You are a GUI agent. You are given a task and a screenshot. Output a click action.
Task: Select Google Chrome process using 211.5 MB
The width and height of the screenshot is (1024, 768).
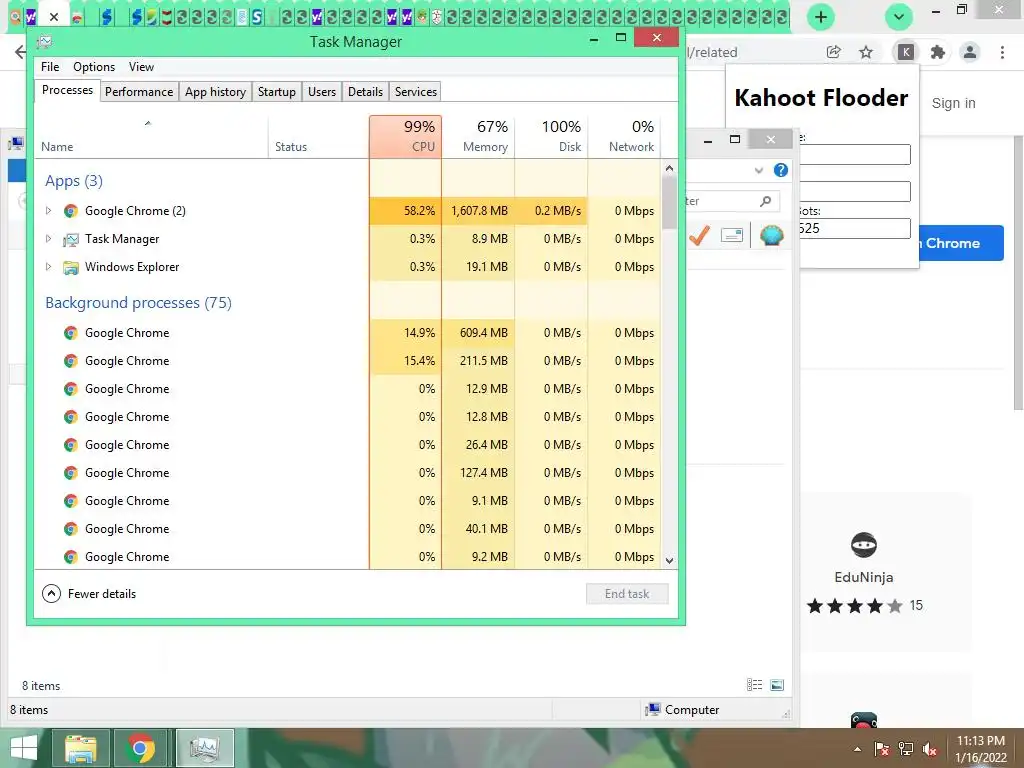(347, 361)
